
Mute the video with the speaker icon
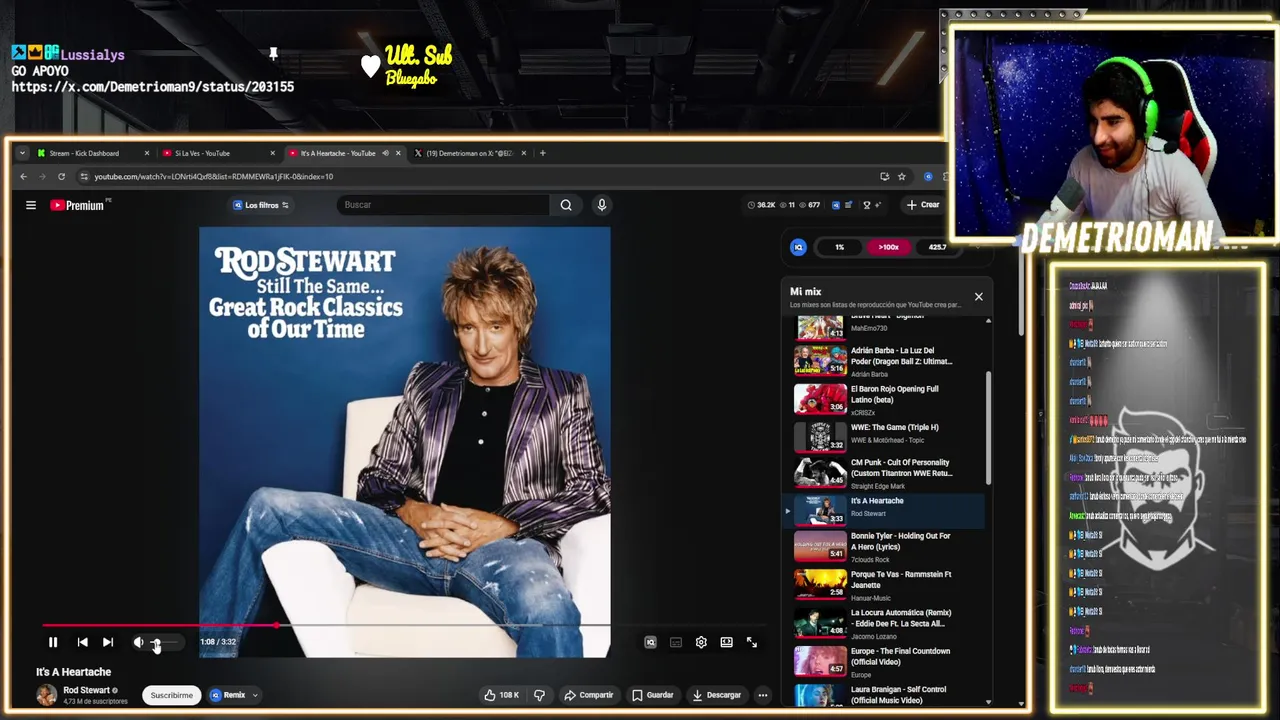[139, 642]
